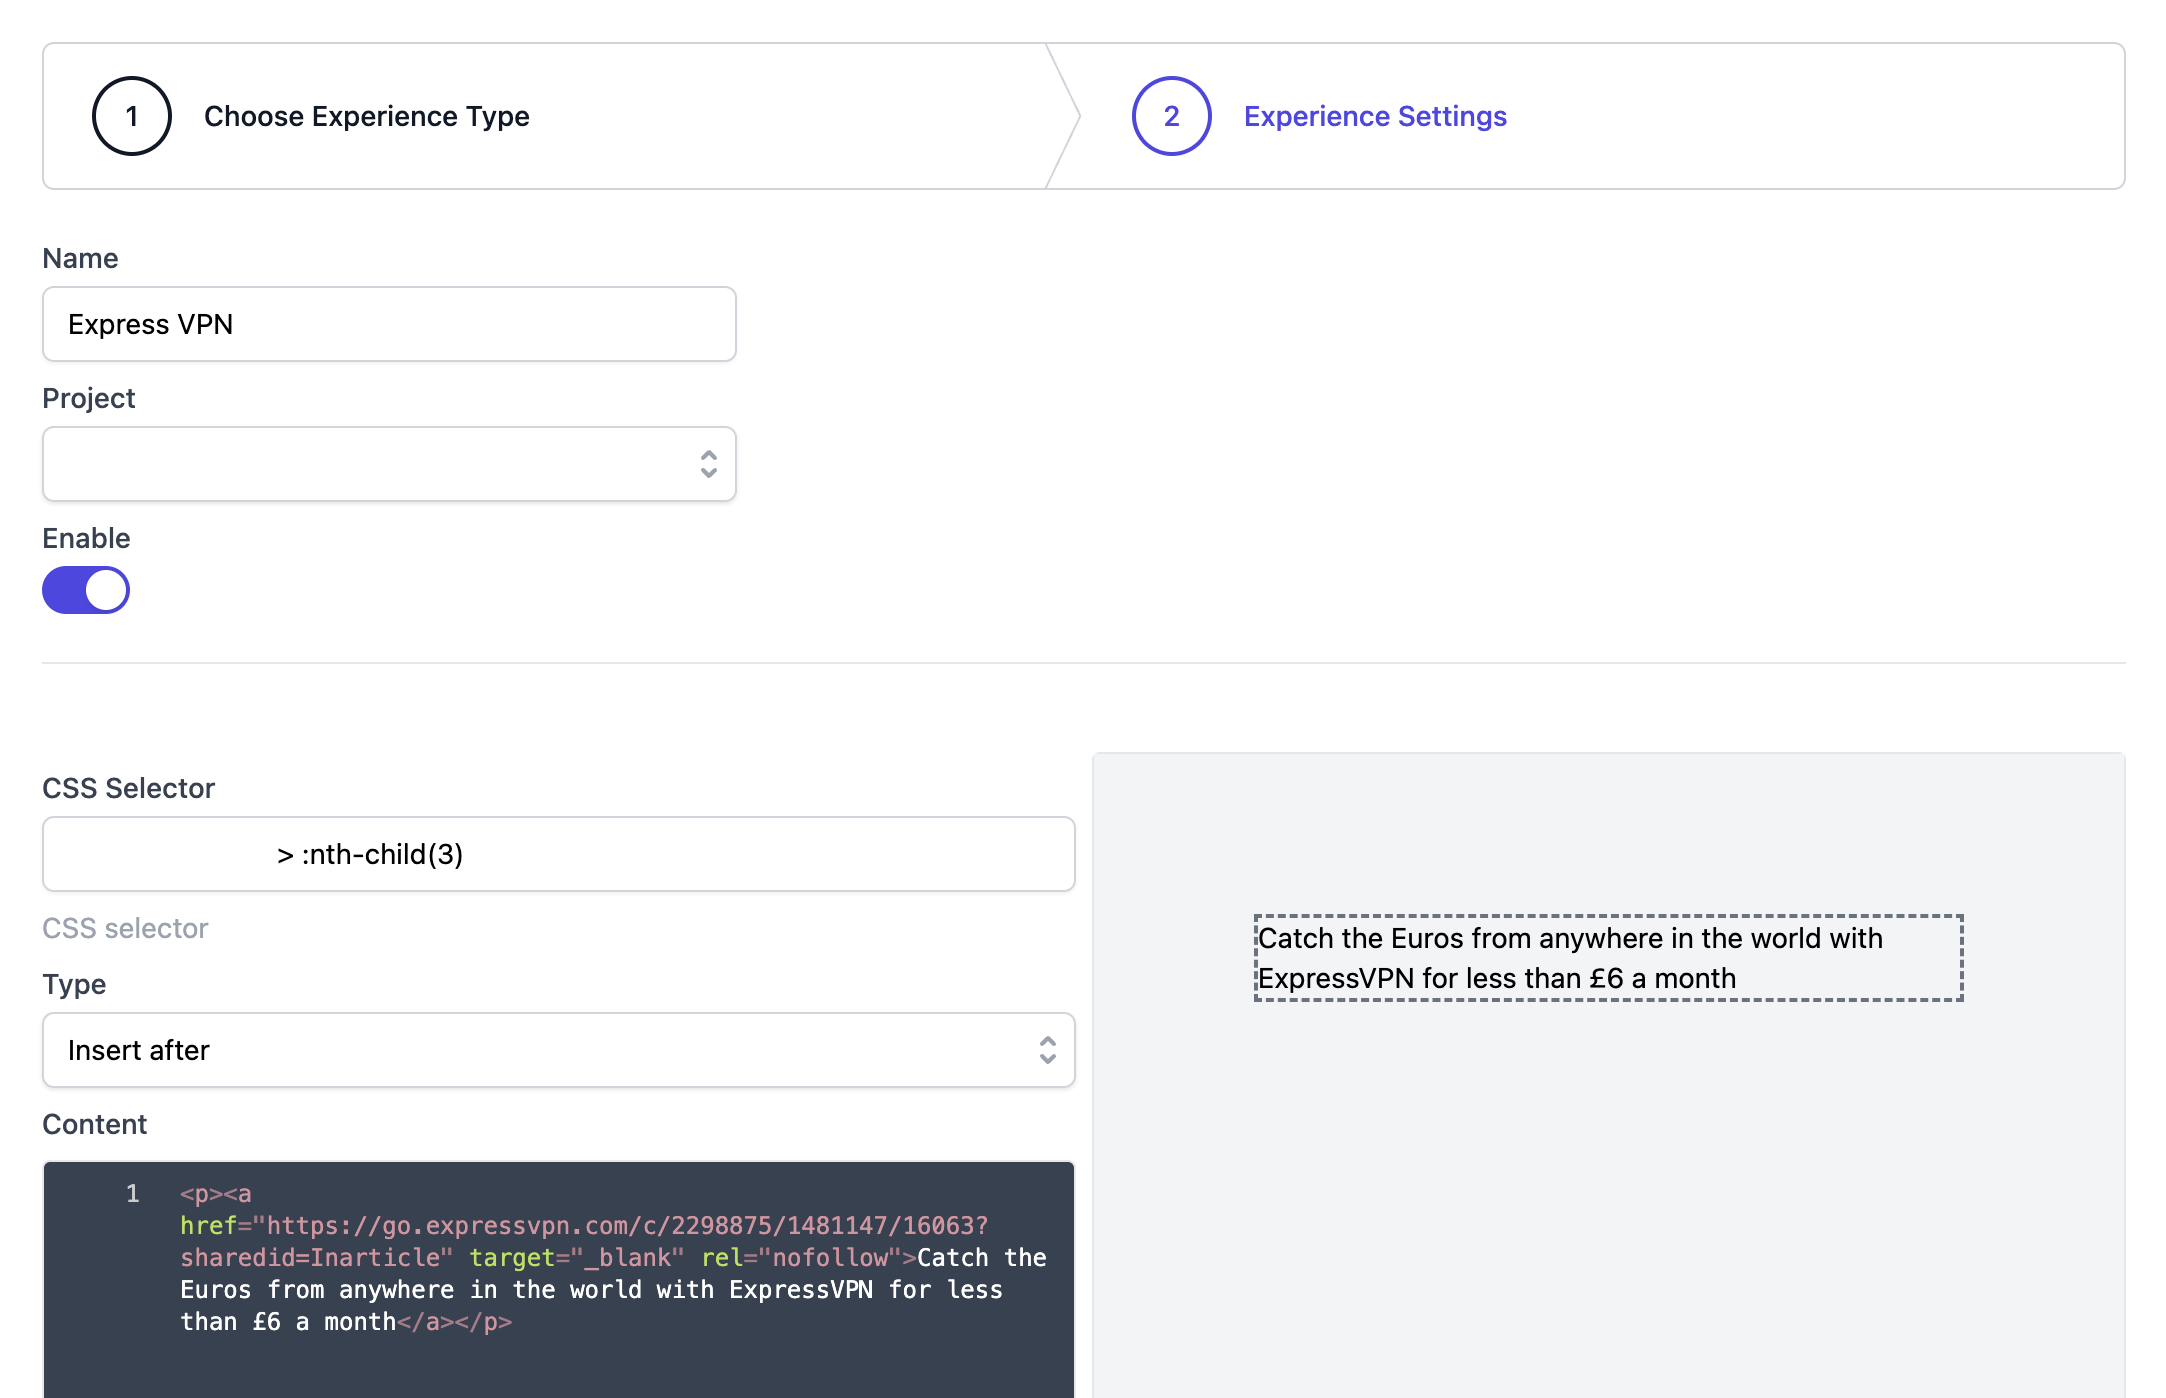Click the href URL in the code
This screenshot has height=1398, width=2166.
tap(626, 1226)
